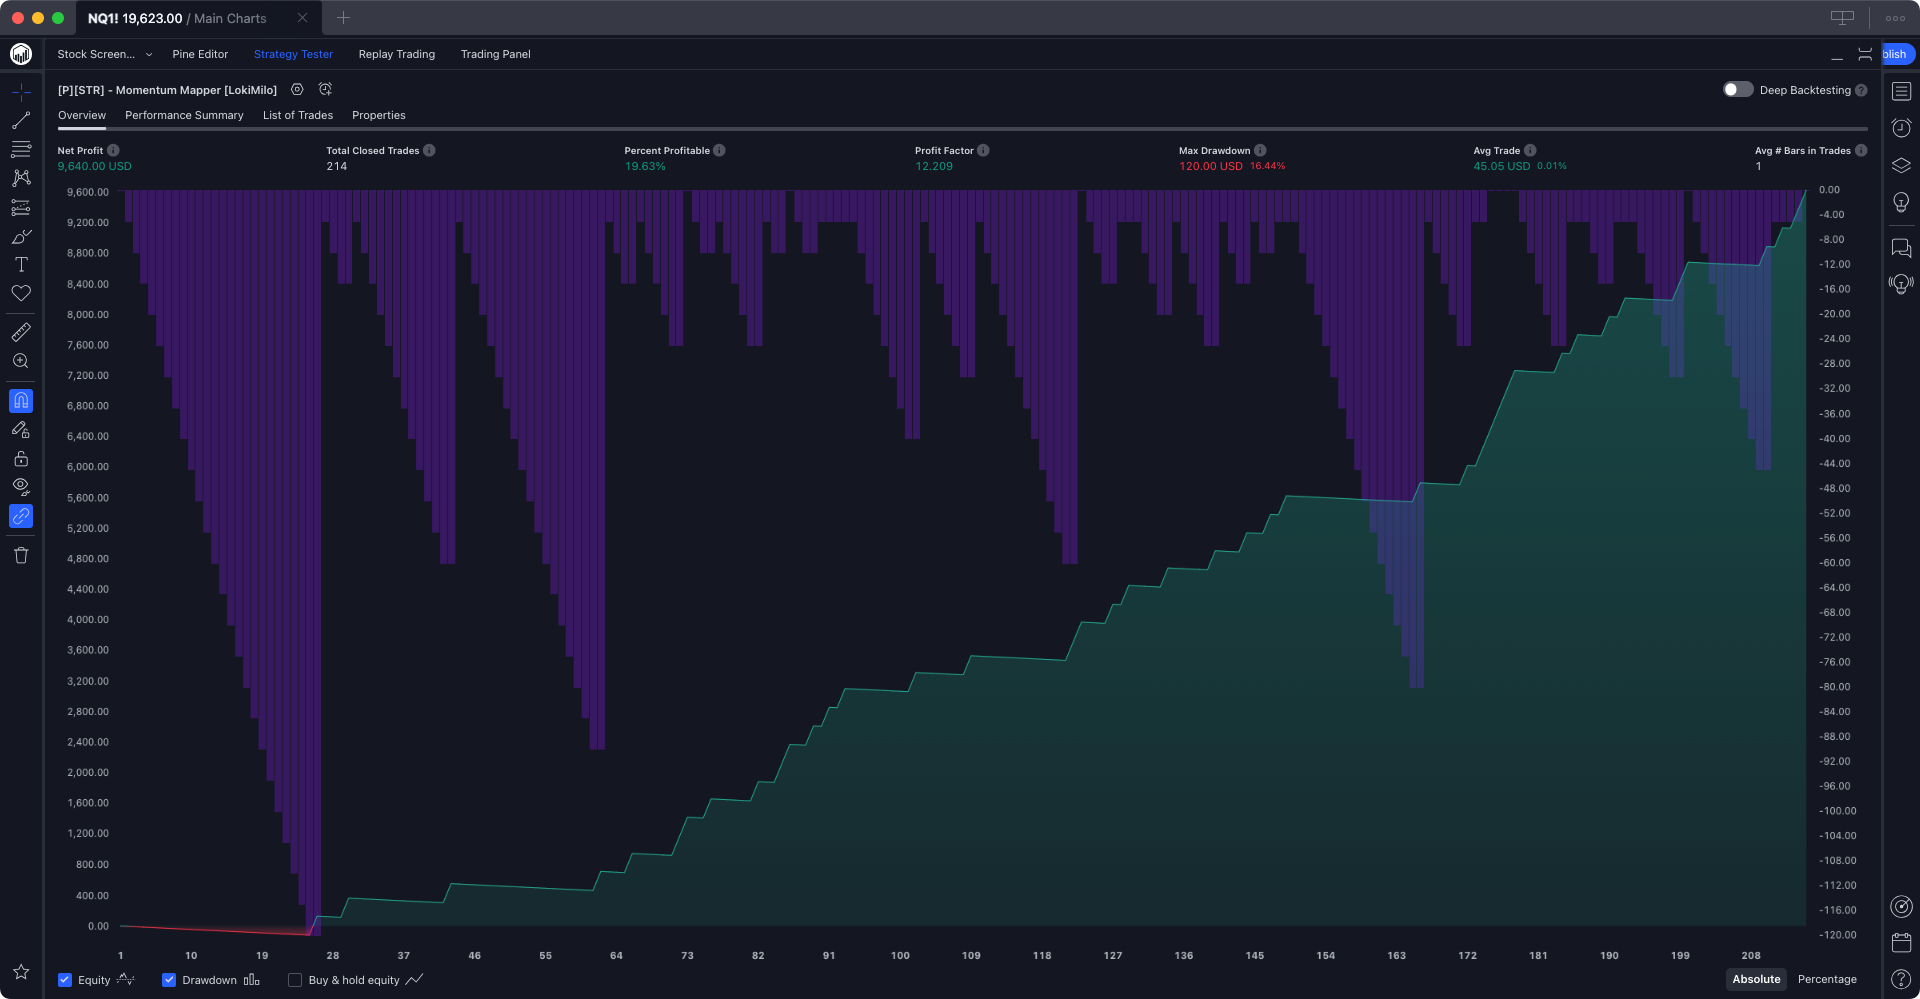The width and height of the screenshot is (1920, 999).
Task: Toggle stay in drawing mode pencil-lock
Action: (21, 430)
